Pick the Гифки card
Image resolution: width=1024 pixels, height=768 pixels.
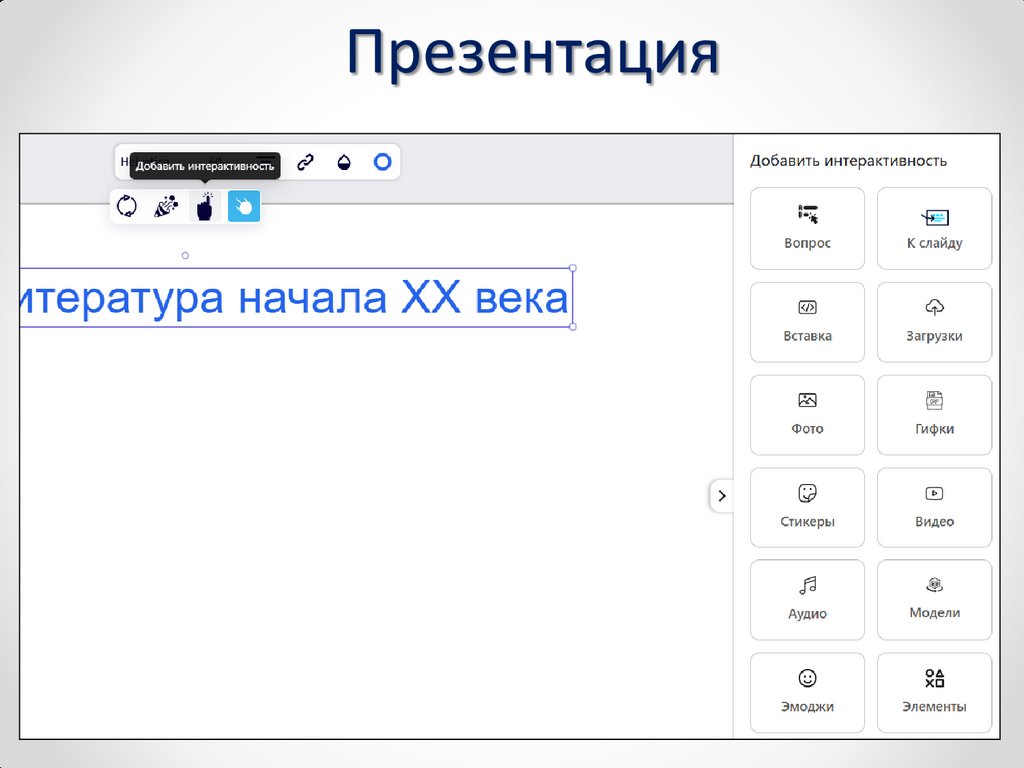click(x=934, y=415)
